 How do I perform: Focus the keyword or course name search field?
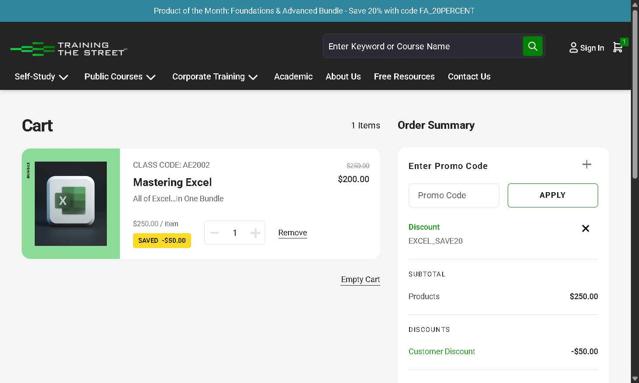click(x=423, y=46)
